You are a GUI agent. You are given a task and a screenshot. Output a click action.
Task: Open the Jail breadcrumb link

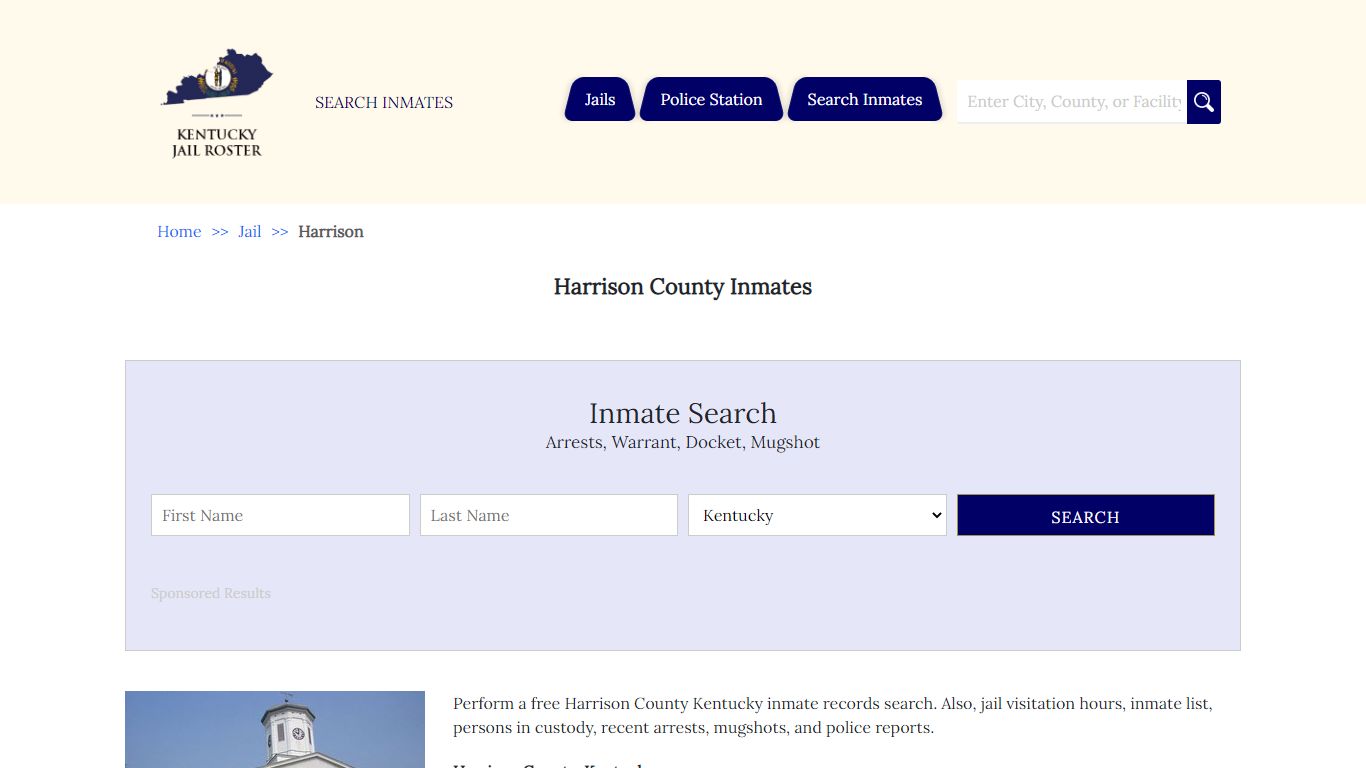tap(249, 231)
